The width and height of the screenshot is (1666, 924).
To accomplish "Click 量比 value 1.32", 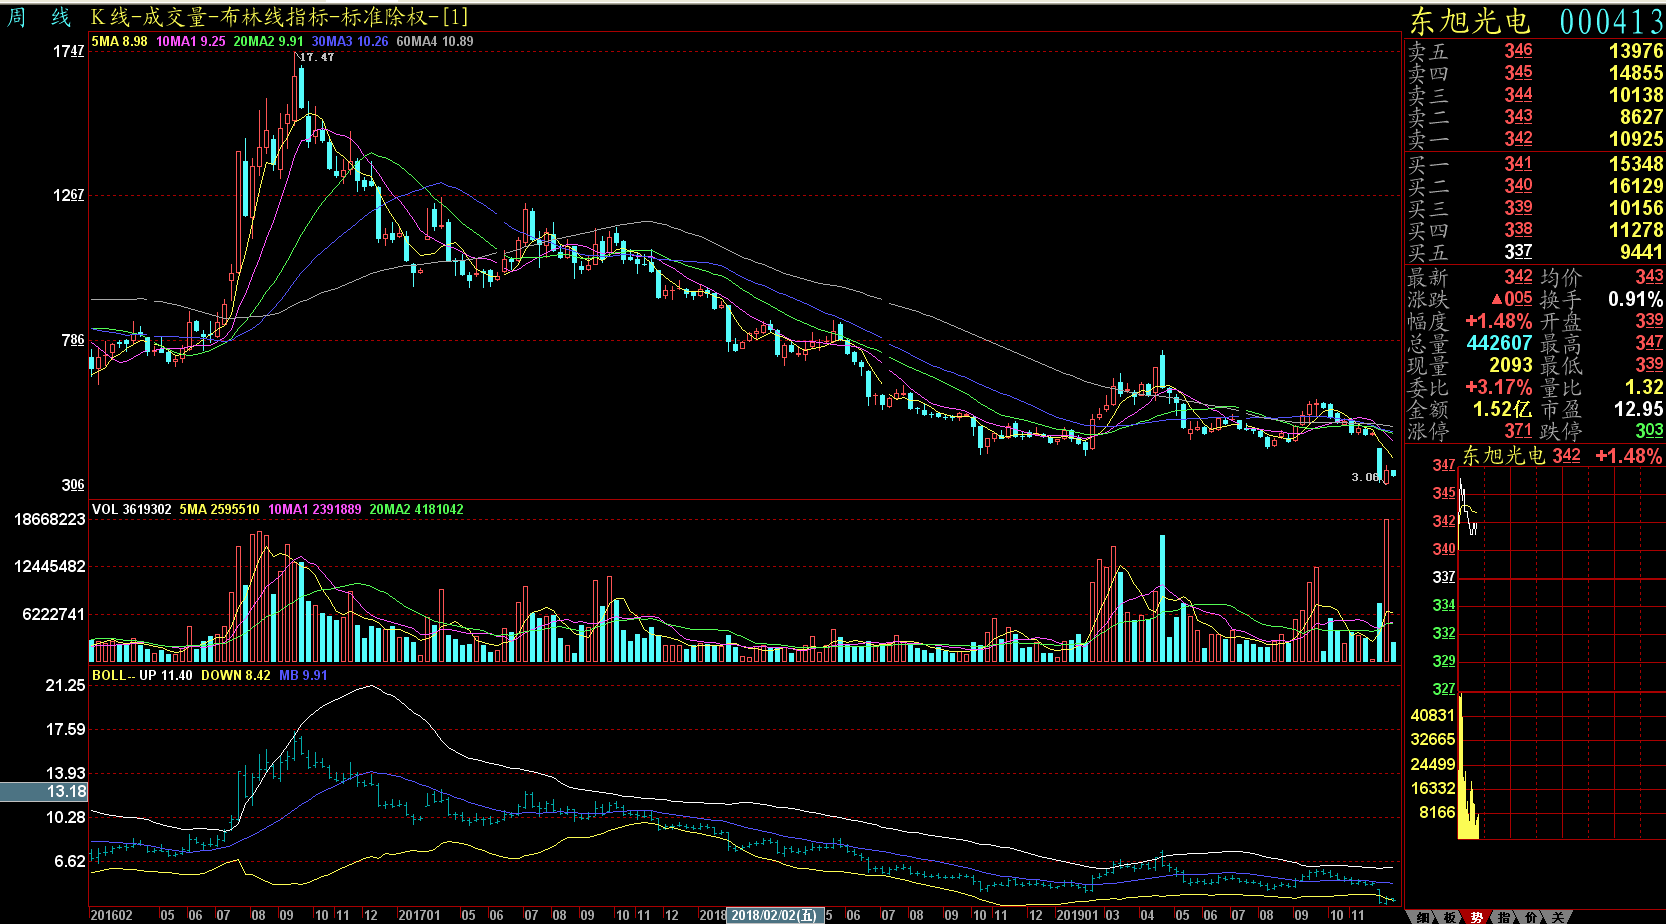I will point(1644,387).
